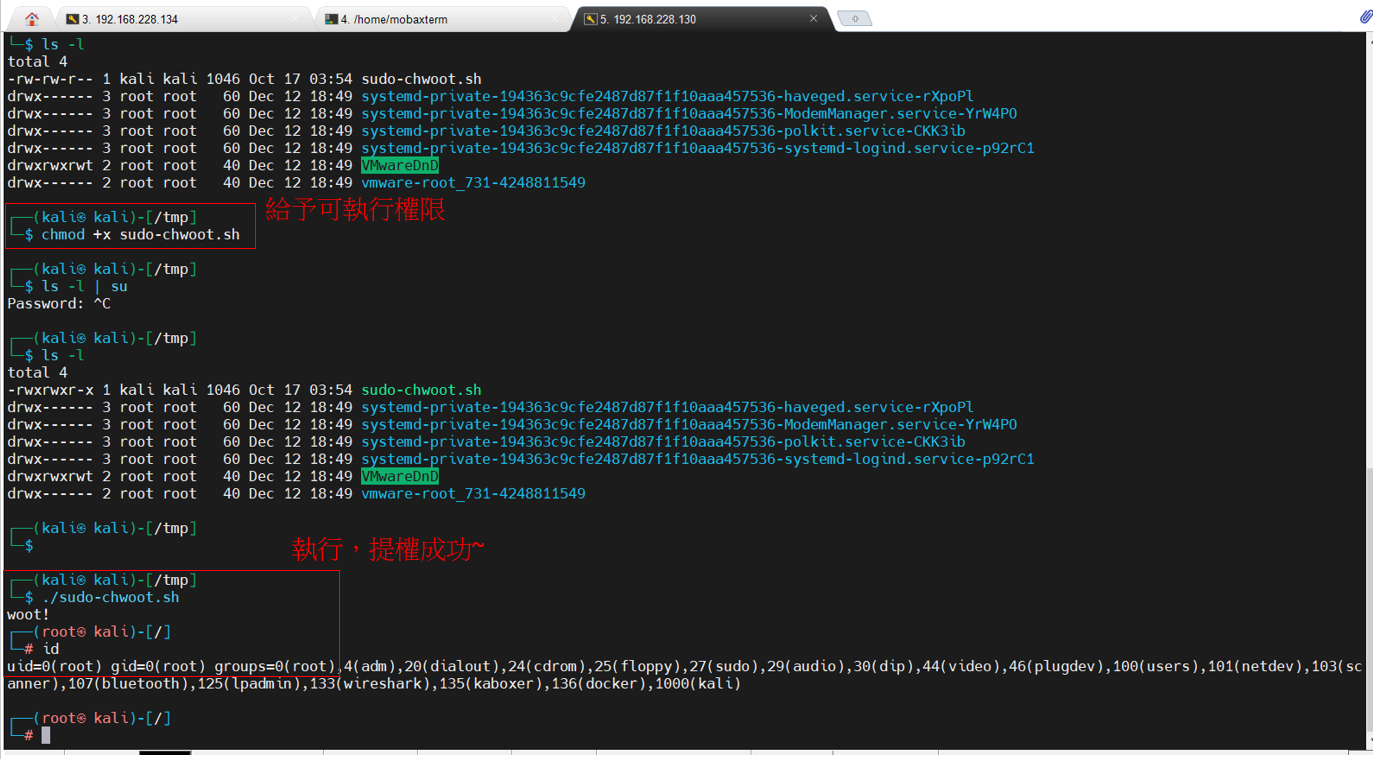Click the terminal cursor block at last prompt
Viewport: 1373px width, 759px height.
(46, 735)
